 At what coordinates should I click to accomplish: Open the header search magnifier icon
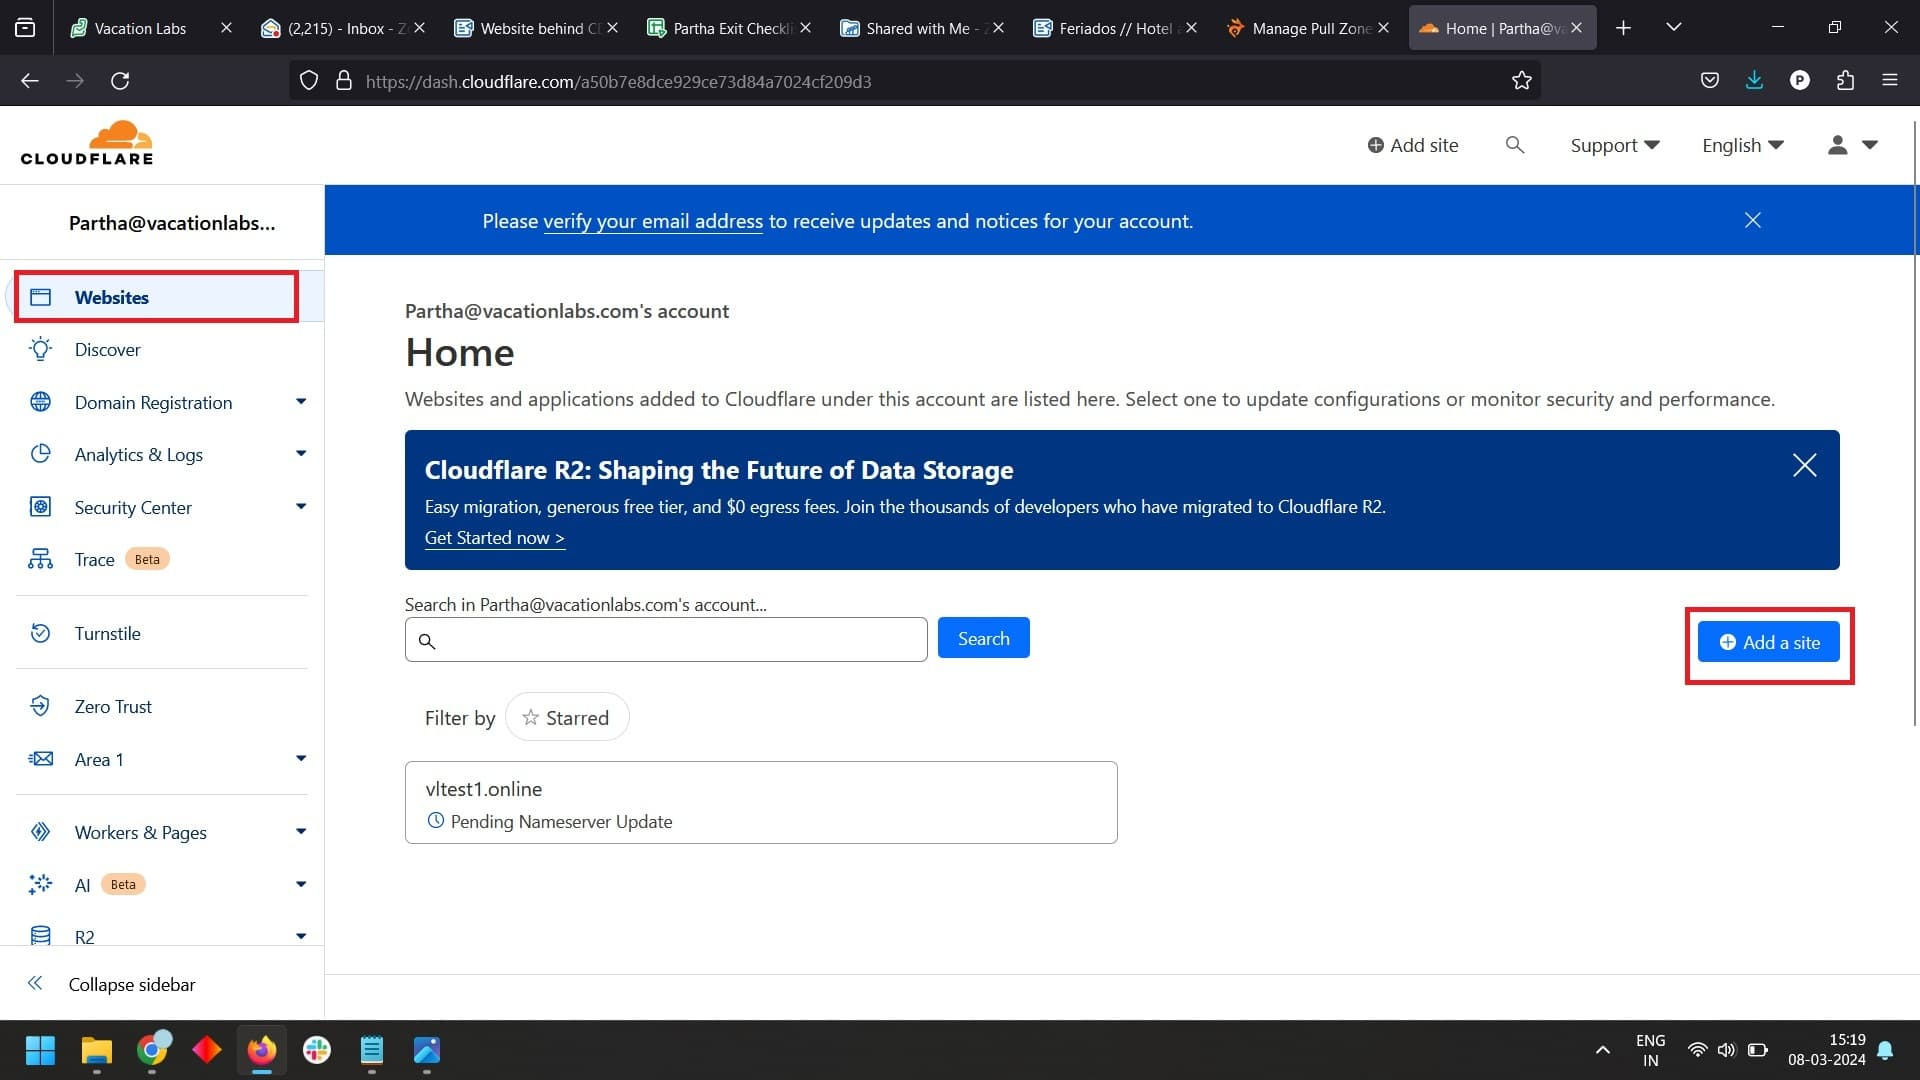pos(1514,145)
